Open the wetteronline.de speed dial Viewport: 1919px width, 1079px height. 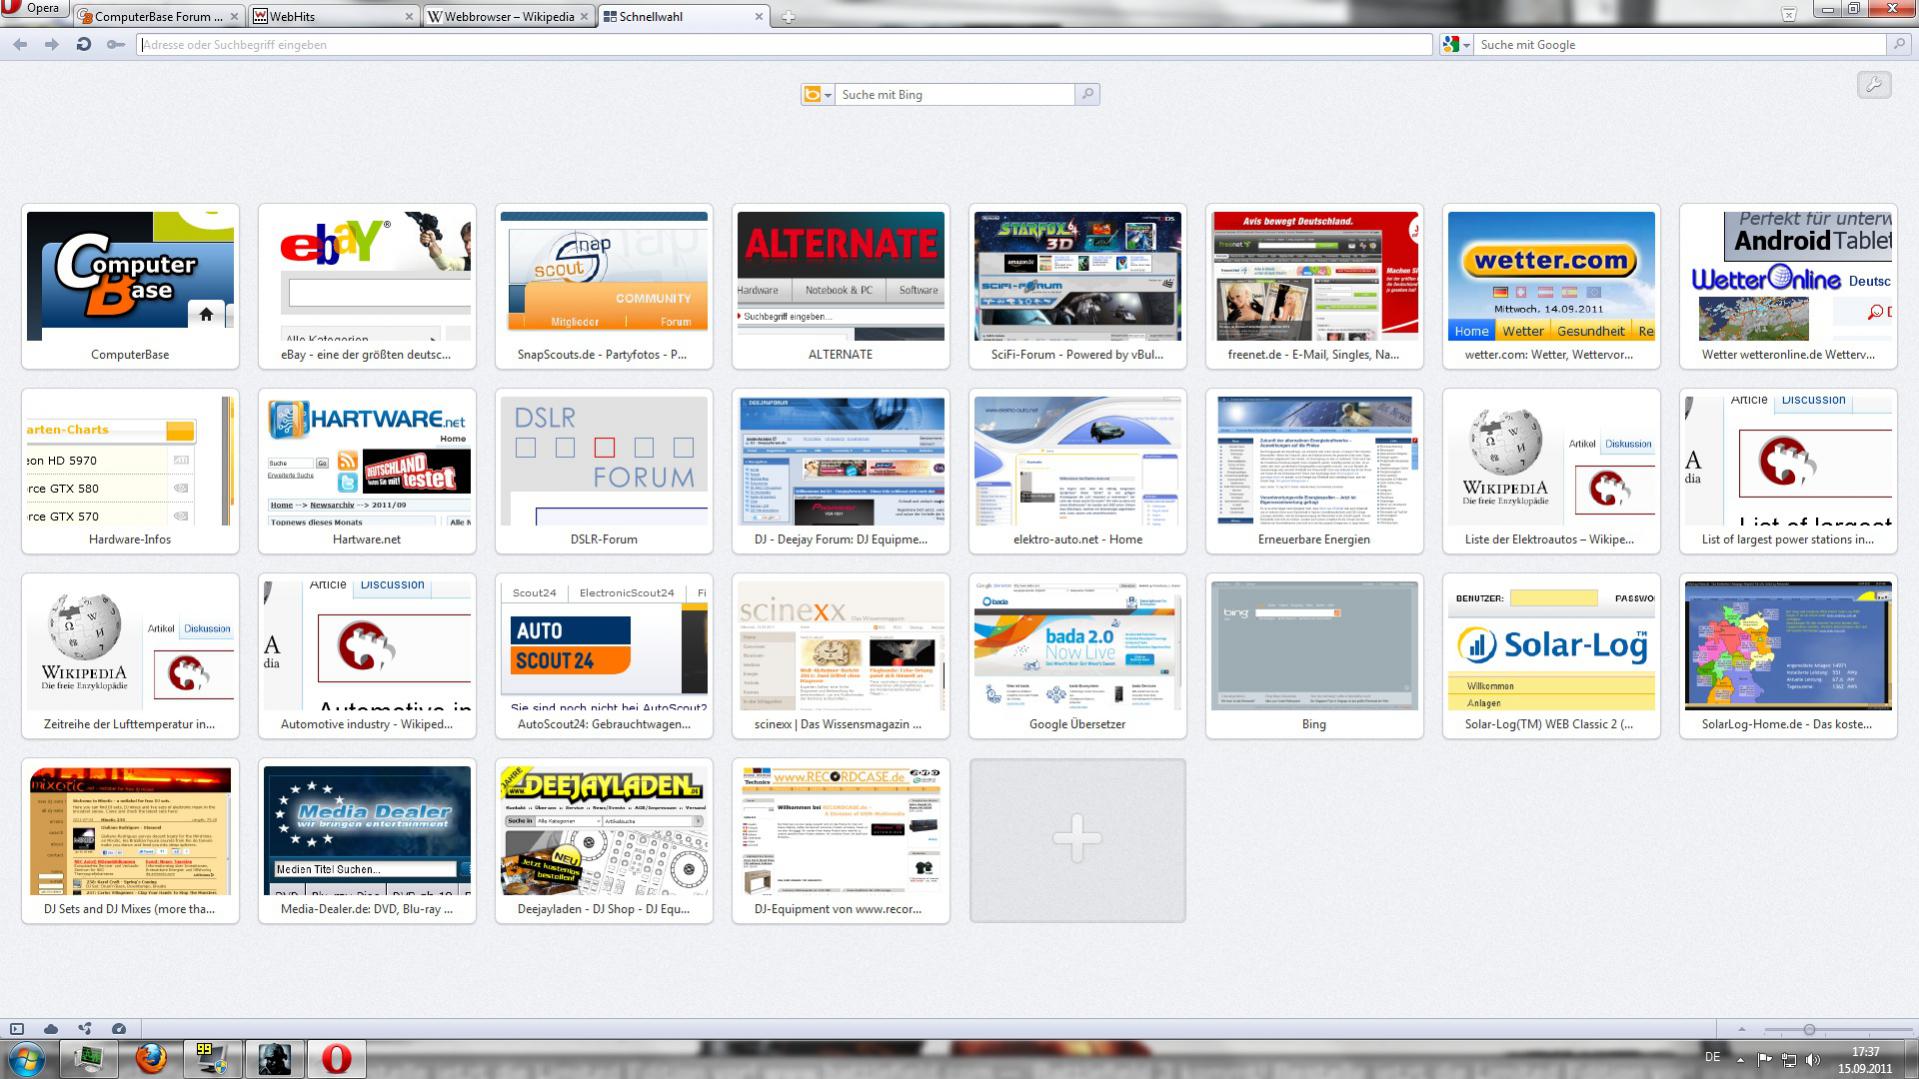(x=1789, y=287)
